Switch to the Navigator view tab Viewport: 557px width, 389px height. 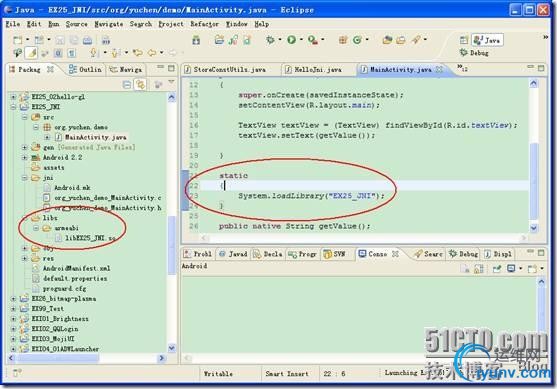click(x=126, y=69)
